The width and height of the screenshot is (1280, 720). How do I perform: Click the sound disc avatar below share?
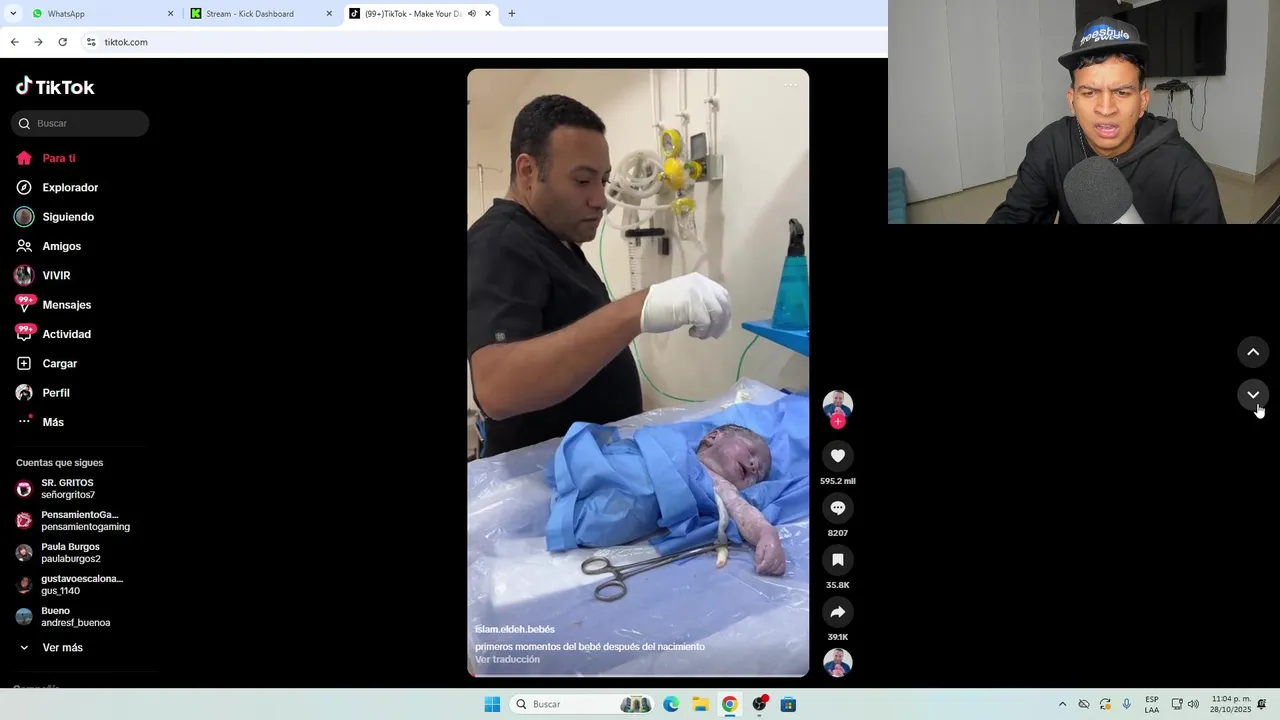838,662
